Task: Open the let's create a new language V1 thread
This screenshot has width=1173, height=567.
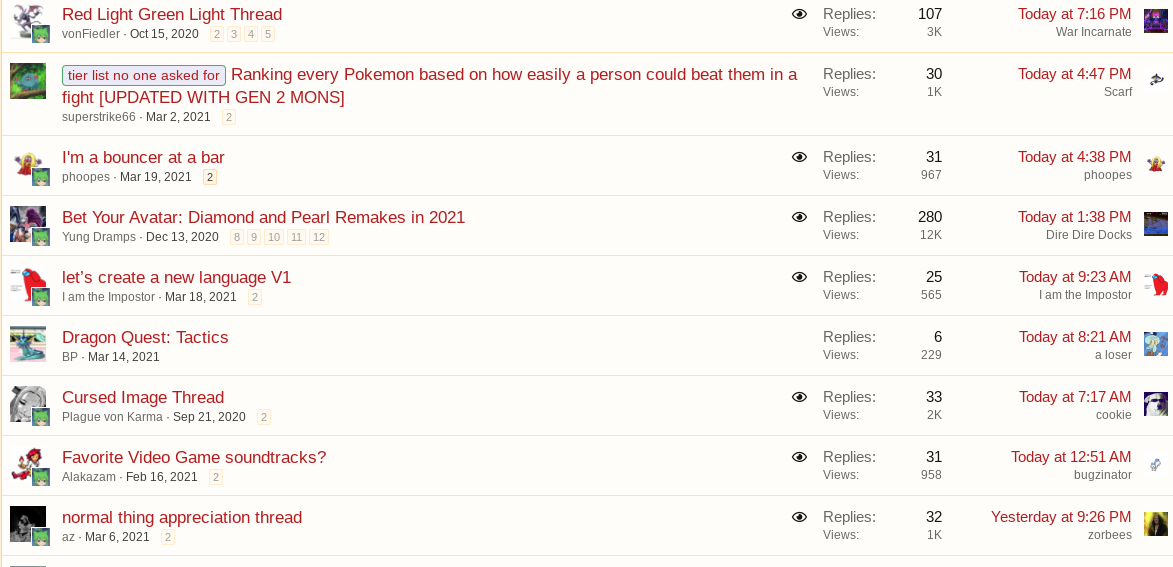Action: pyautogui.click(x=176, y=277)
